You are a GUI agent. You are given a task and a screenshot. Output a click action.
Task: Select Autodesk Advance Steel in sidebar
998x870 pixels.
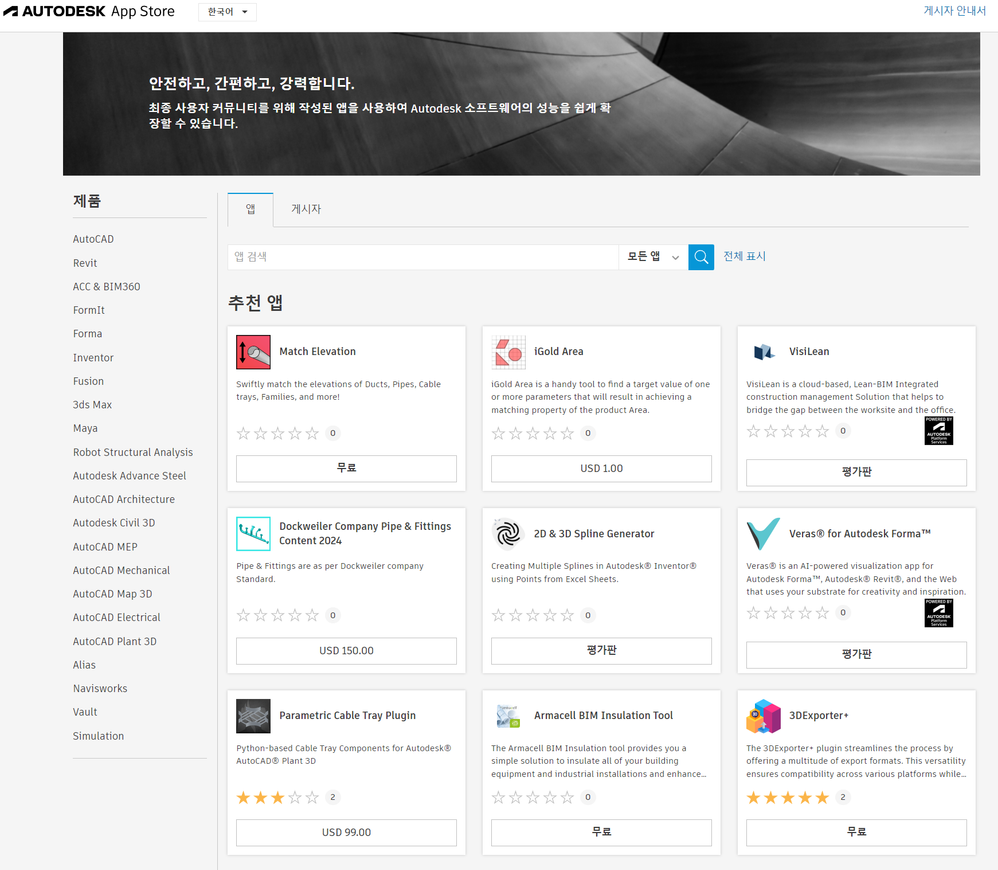[129, 475]
